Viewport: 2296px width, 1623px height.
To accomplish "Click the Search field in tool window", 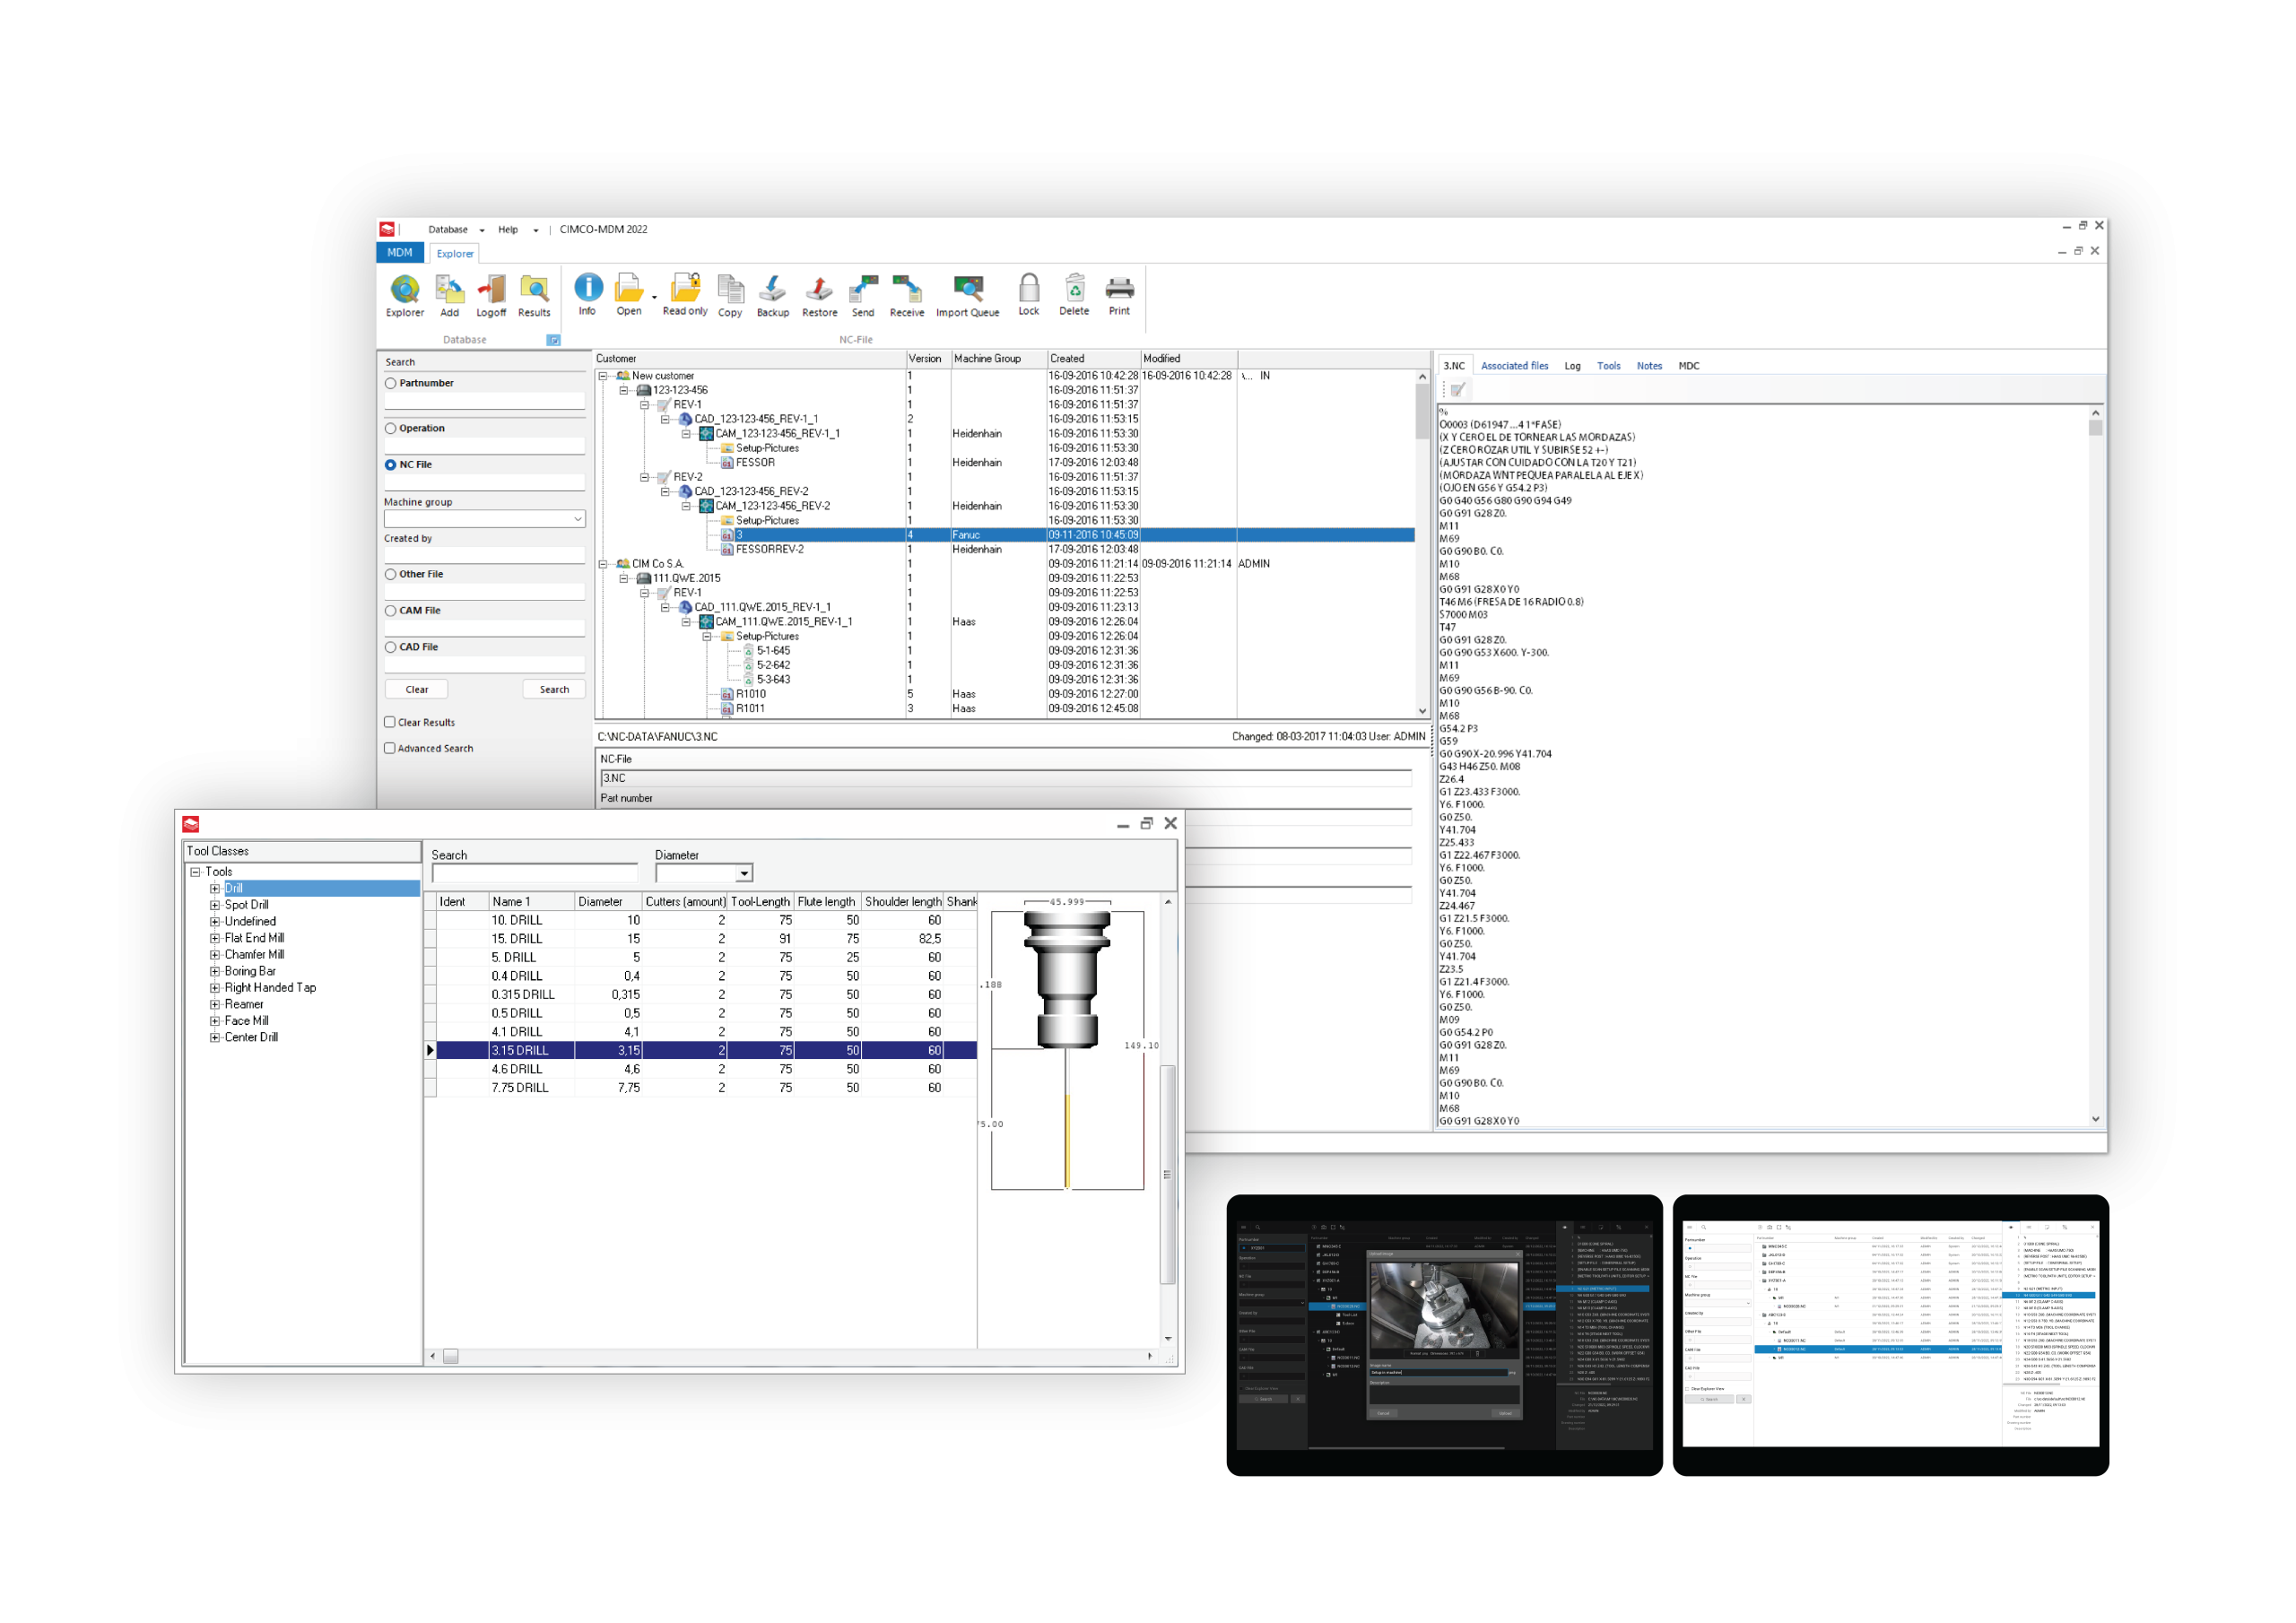I will [x=534, y=874].
